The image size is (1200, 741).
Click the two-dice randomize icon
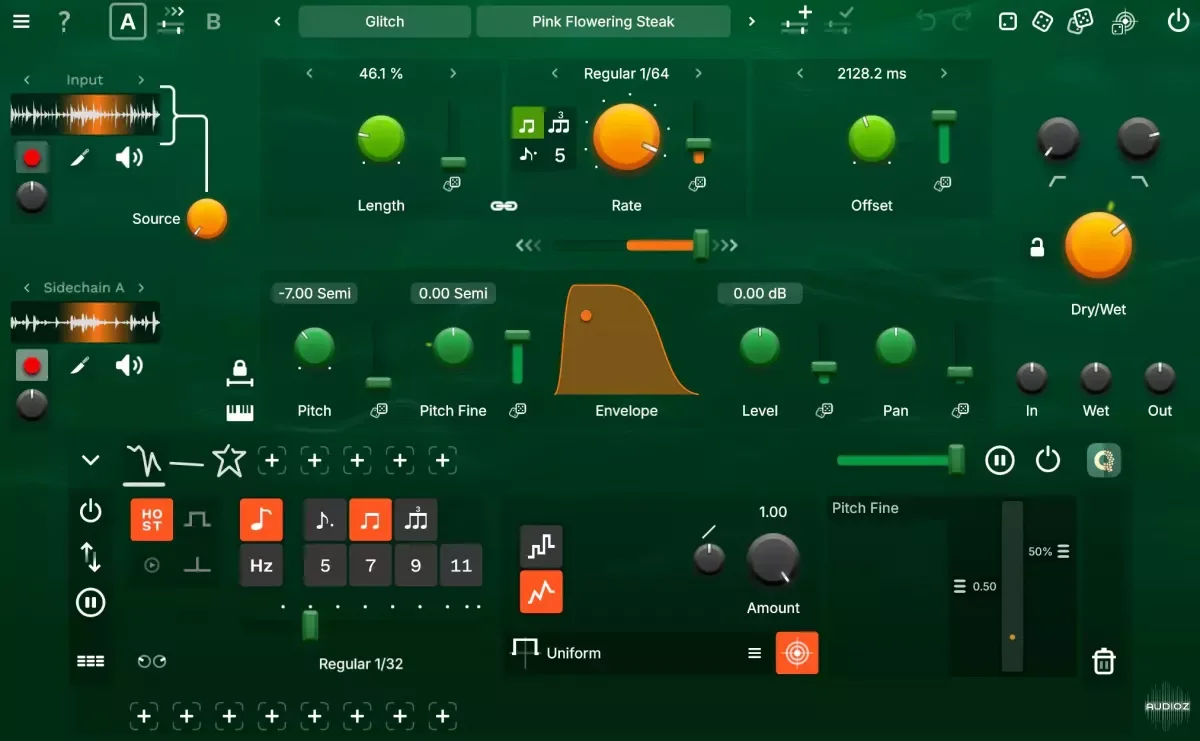1043,21
